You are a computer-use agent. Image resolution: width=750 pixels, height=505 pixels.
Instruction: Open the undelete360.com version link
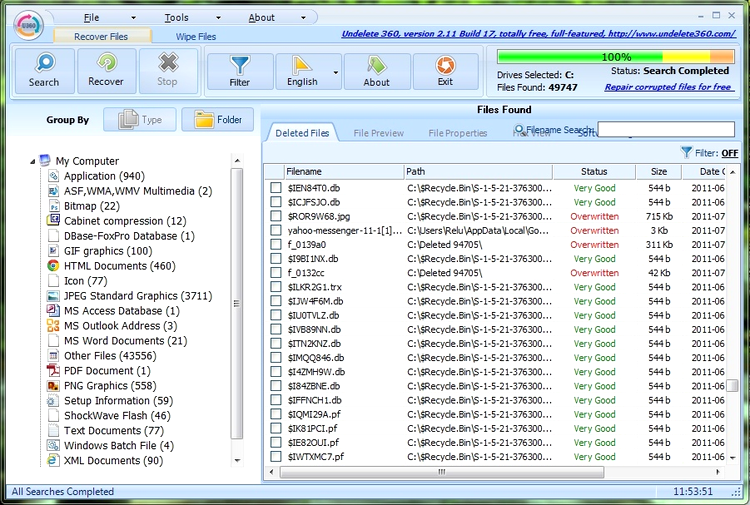(539, 33)
